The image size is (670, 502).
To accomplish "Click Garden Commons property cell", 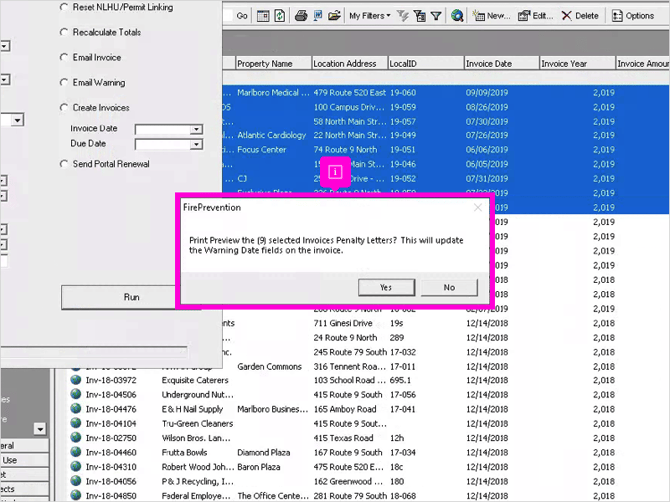I will pos(270,367).
